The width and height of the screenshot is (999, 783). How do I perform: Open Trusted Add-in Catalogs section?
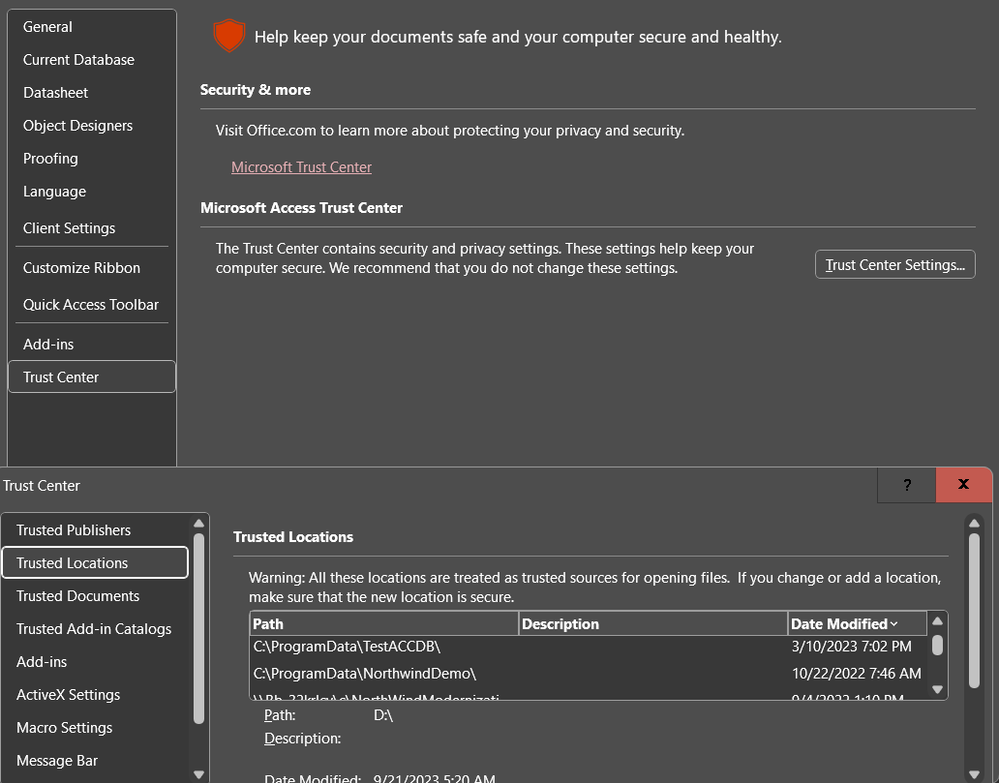[x=94, y=629]
